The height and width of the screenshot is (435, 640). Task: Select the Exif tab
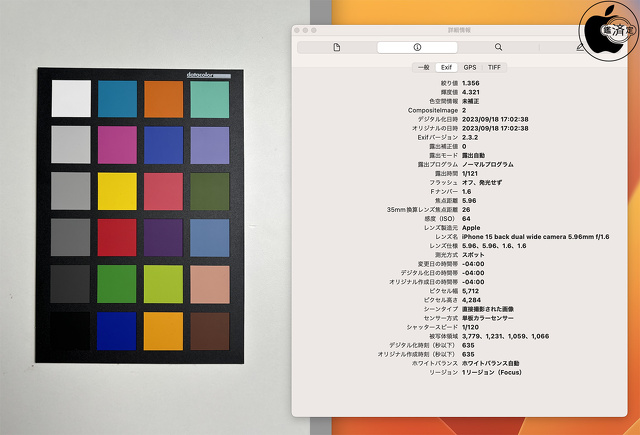coord(446,67)
